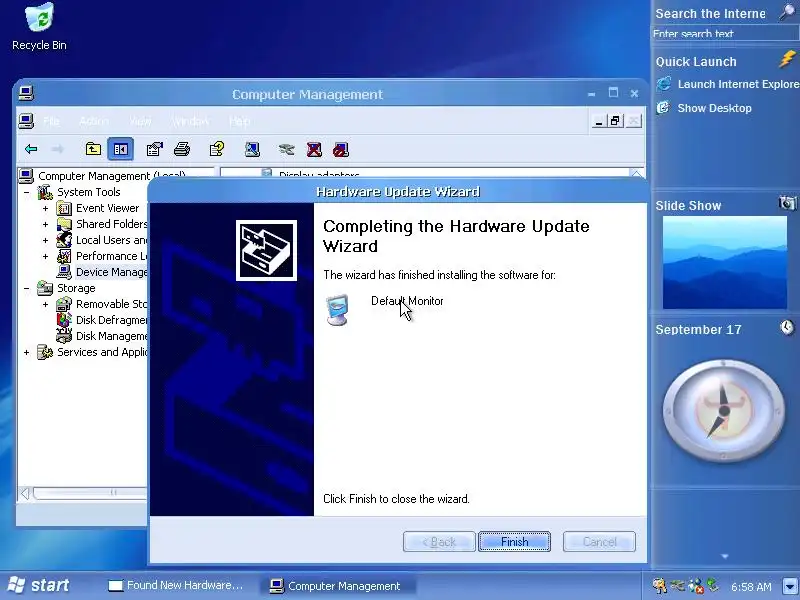The image size is (800, 600).
Task: Click the Update Driver toolbar icon
Action: tap(286, 149)
